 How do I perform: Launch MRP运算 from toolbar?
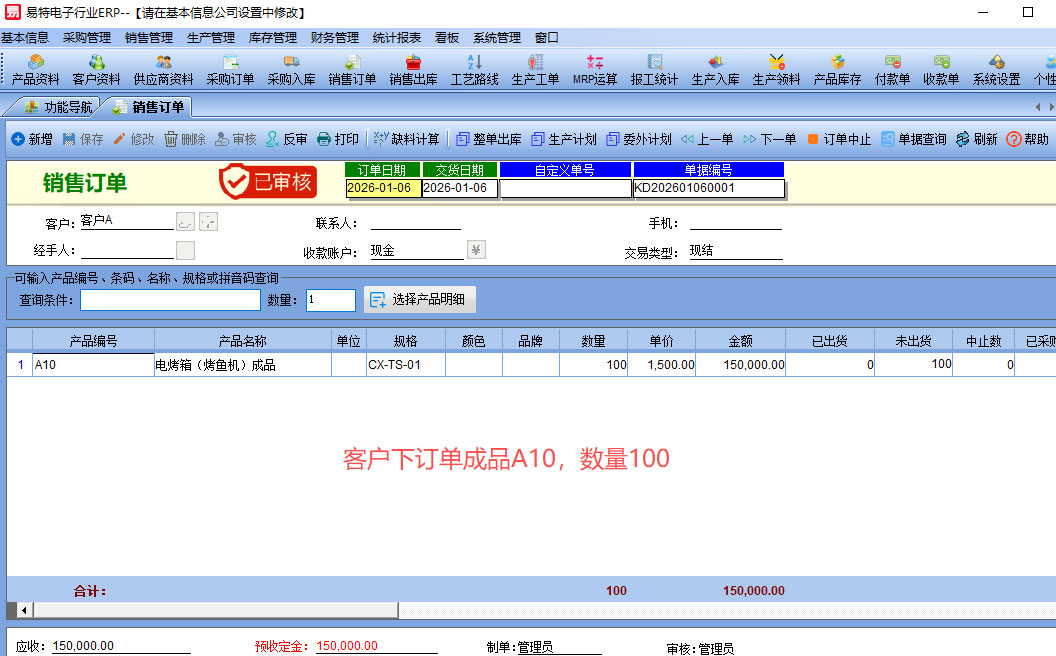coord(595,69)
